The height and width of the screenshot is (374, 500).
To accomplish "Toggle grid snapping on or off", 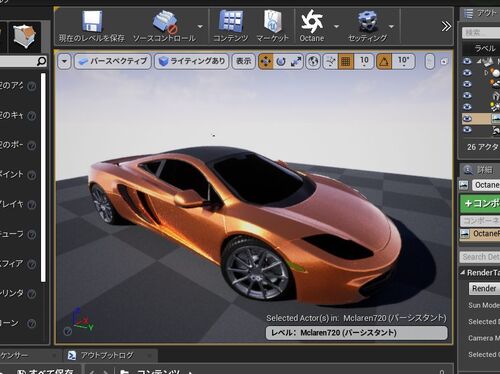I will pos(346,62).
